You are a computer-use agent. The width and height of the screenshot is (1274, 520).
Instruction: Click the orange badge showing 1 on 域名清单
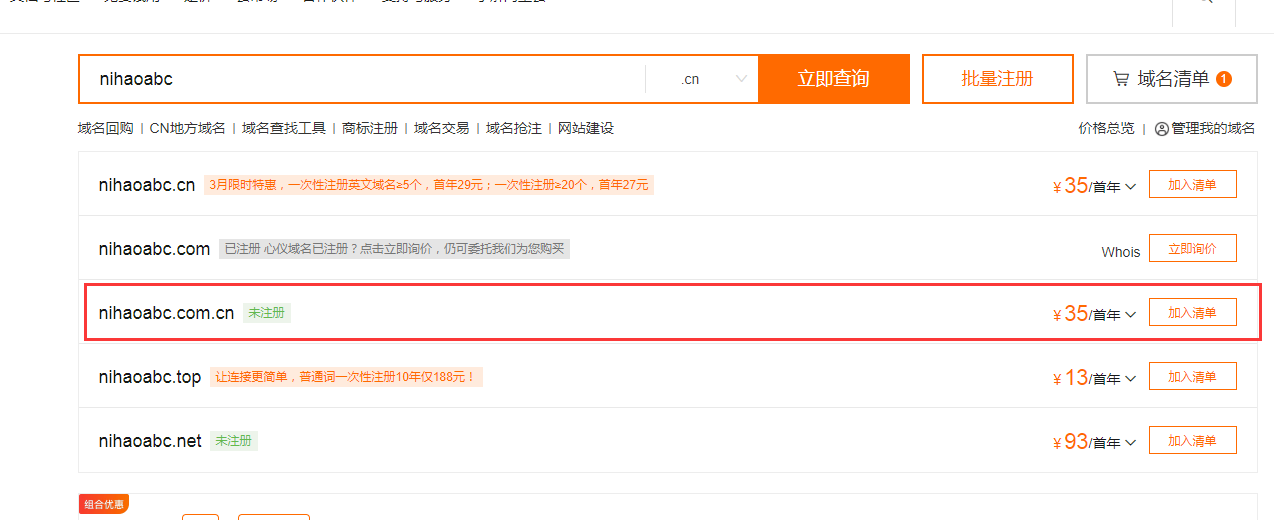pyautogui.click(x=1224, y=79)
